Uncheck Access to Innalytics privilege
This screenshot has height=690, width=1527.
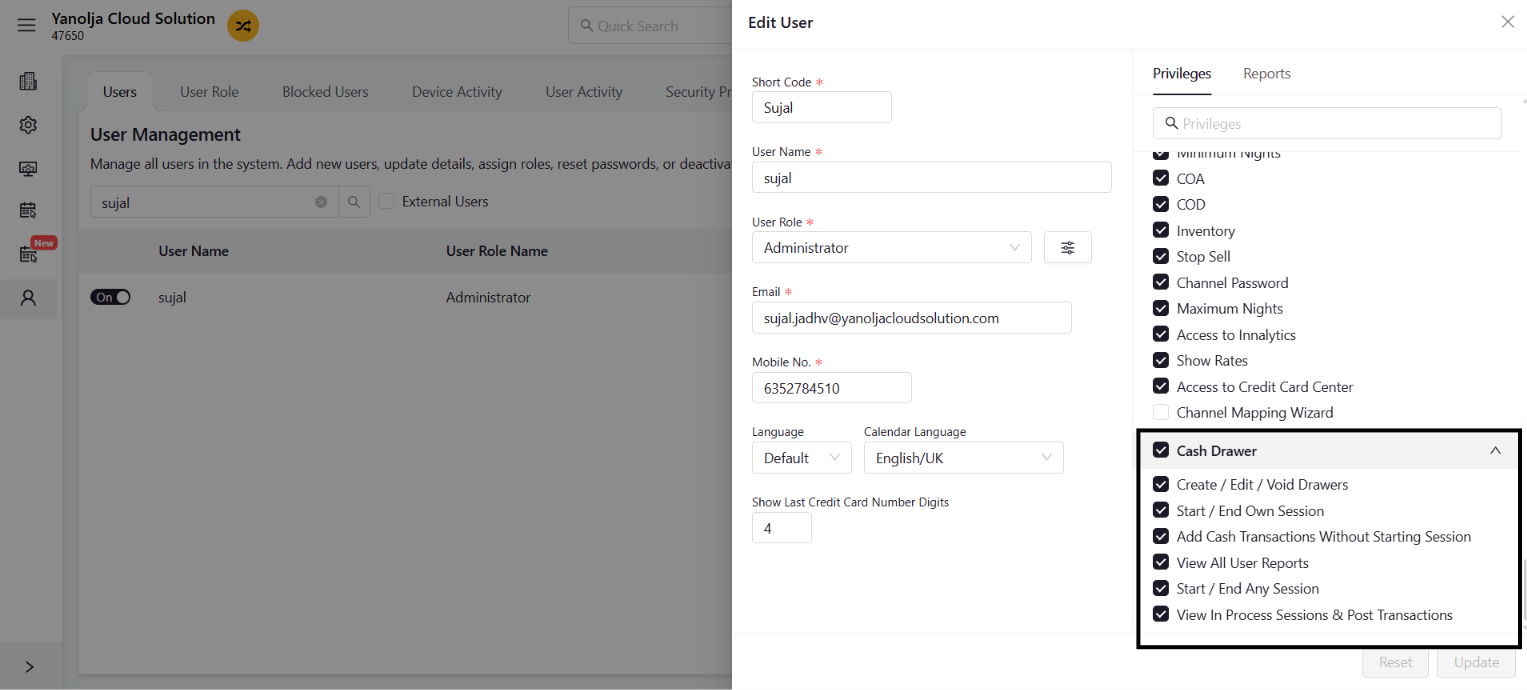(1161, 334)
